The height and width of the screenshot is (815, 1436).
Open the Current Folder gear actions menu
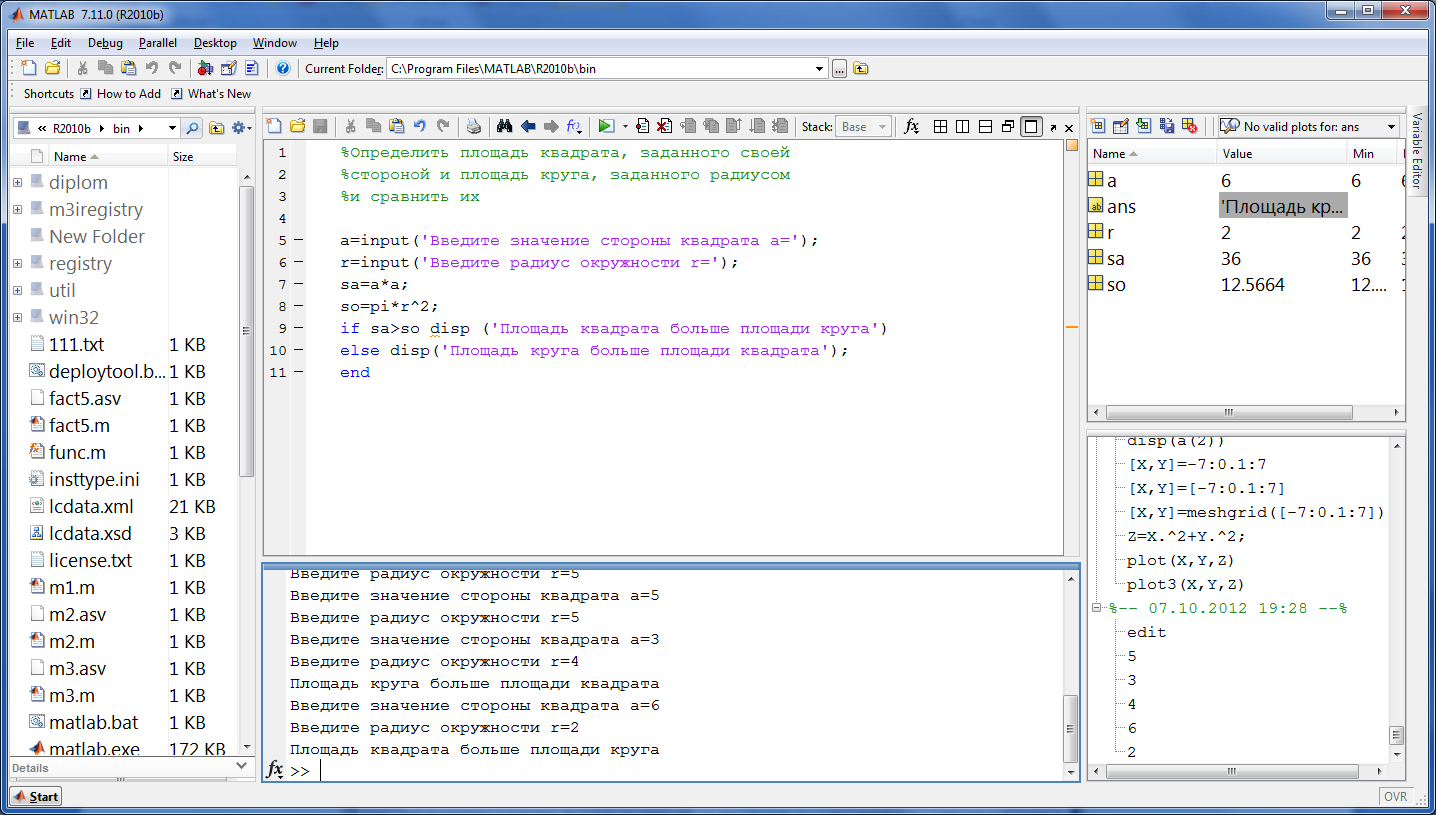tap(241, 128)
